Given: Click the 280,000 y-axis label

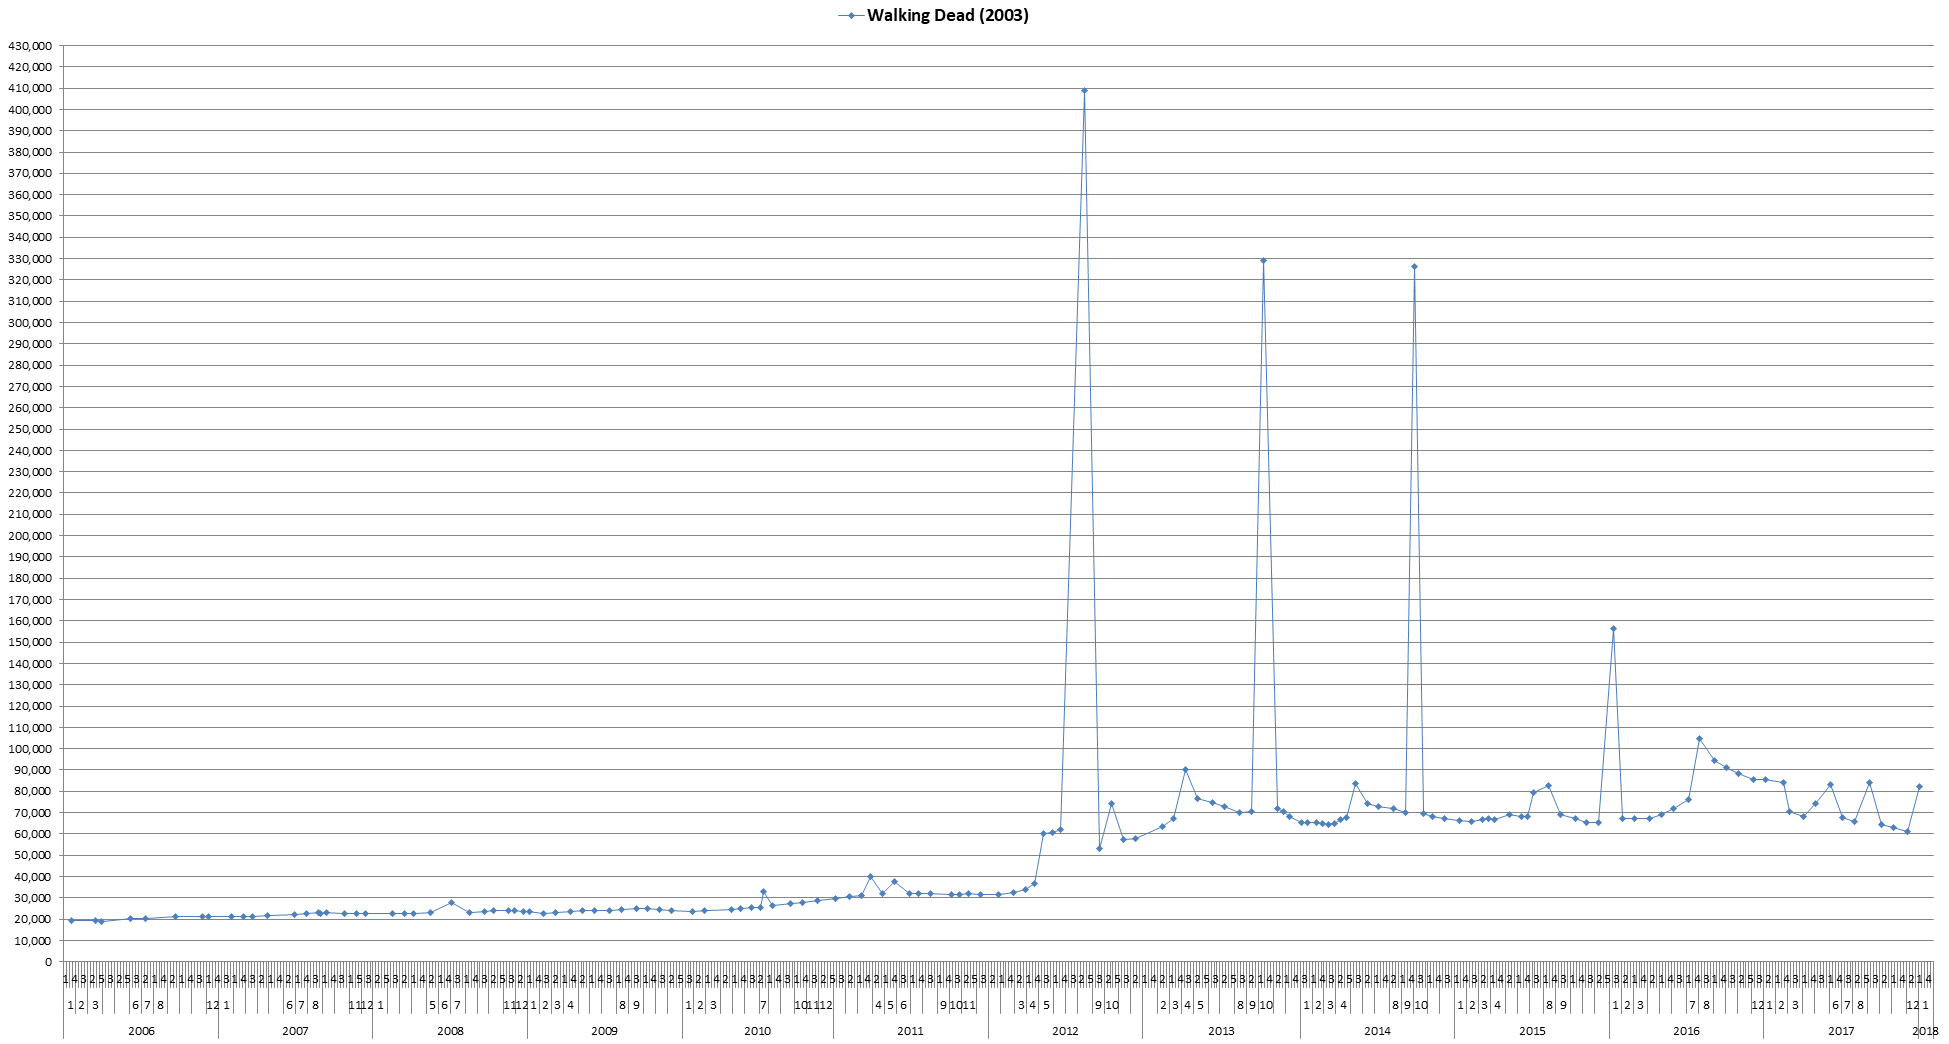Looking at the screenshot, I should (x=29, y=365).
